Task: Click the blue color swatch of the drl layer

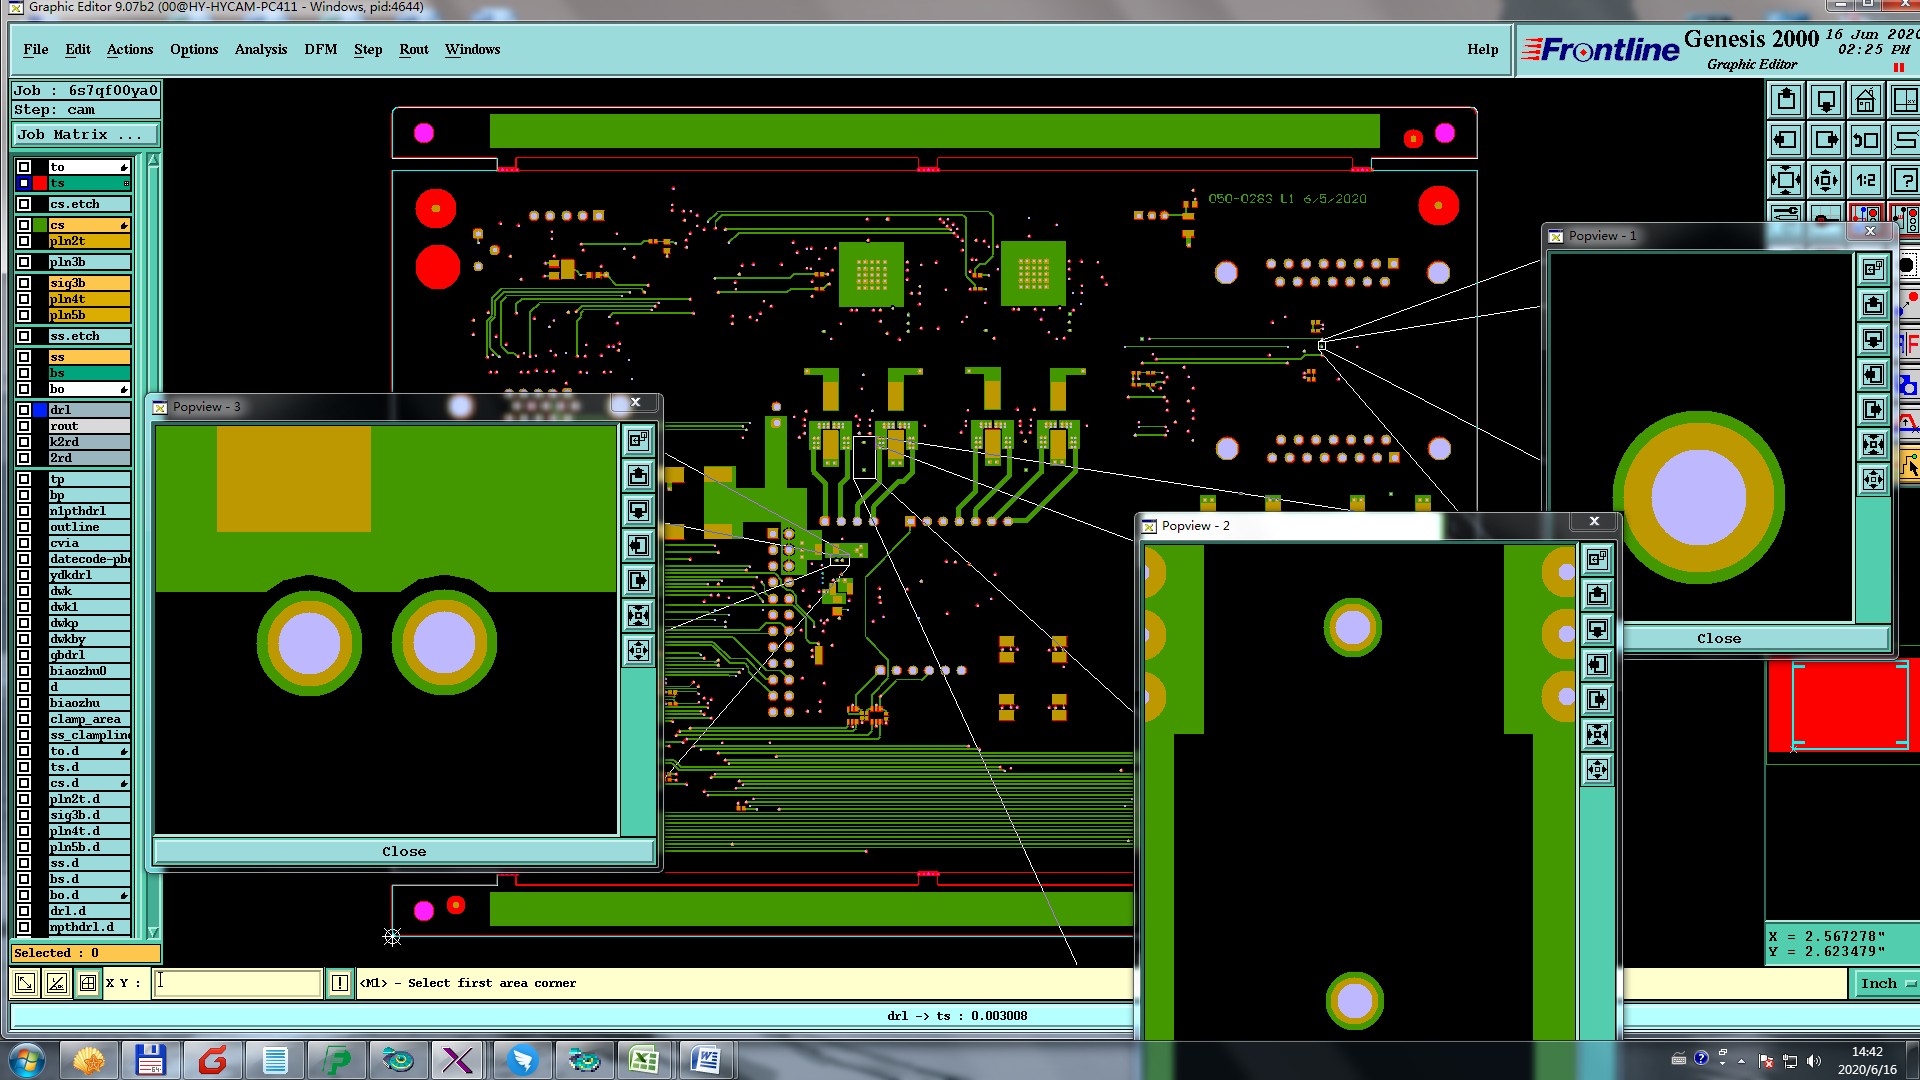Action: [x=40, y=410]
